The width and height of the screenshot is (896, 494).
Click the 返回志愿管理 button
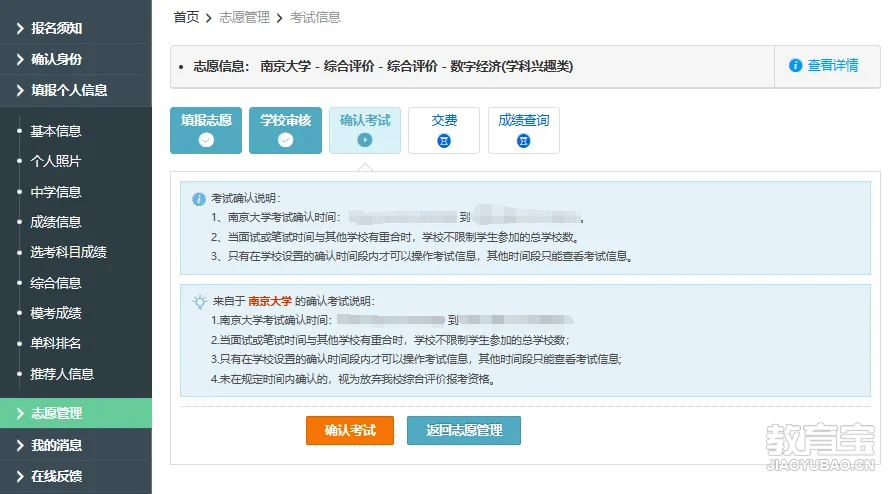pyautogui.click(x=463, y=431)
